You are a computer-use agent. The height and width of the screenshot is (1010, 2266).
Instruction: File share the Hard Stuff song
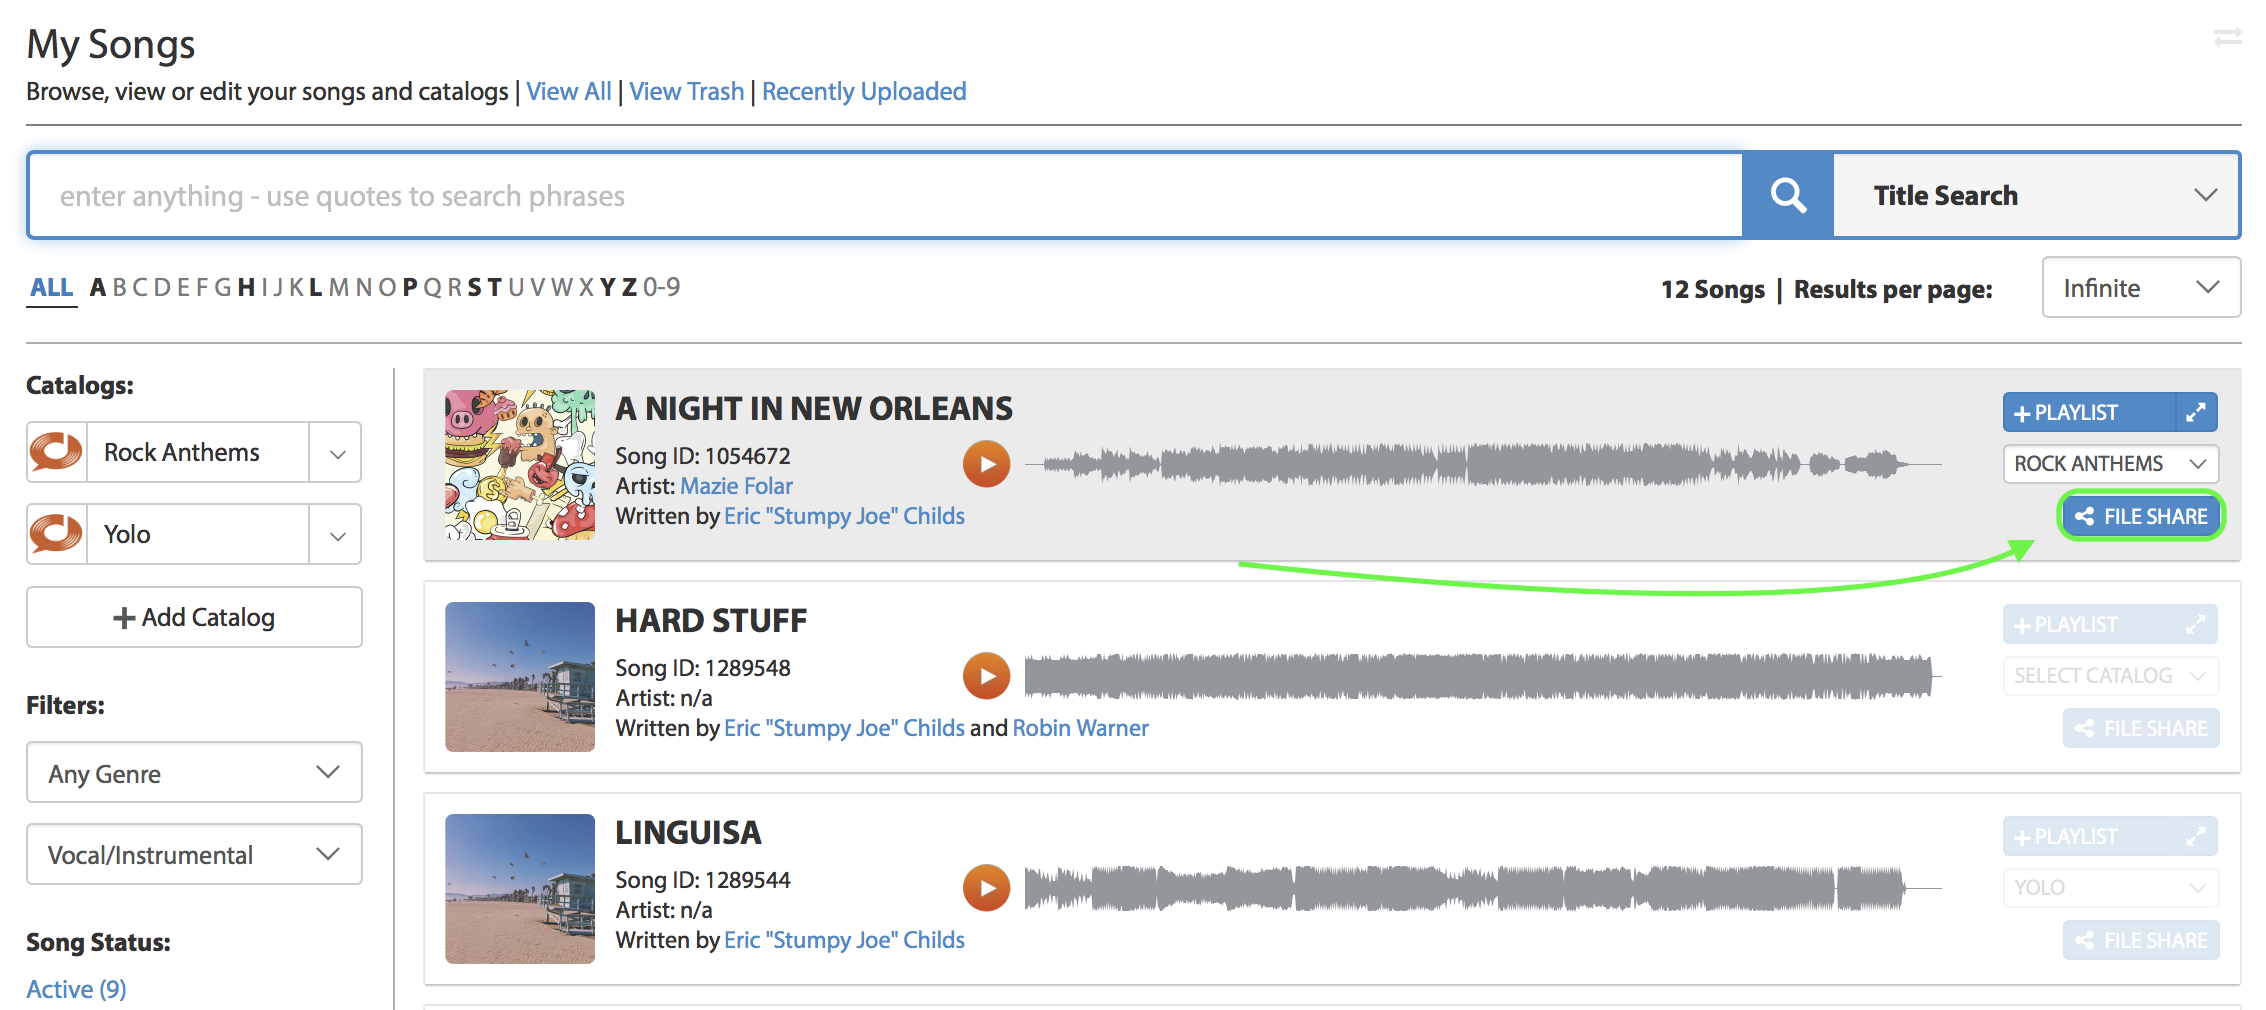(2141, 728)
